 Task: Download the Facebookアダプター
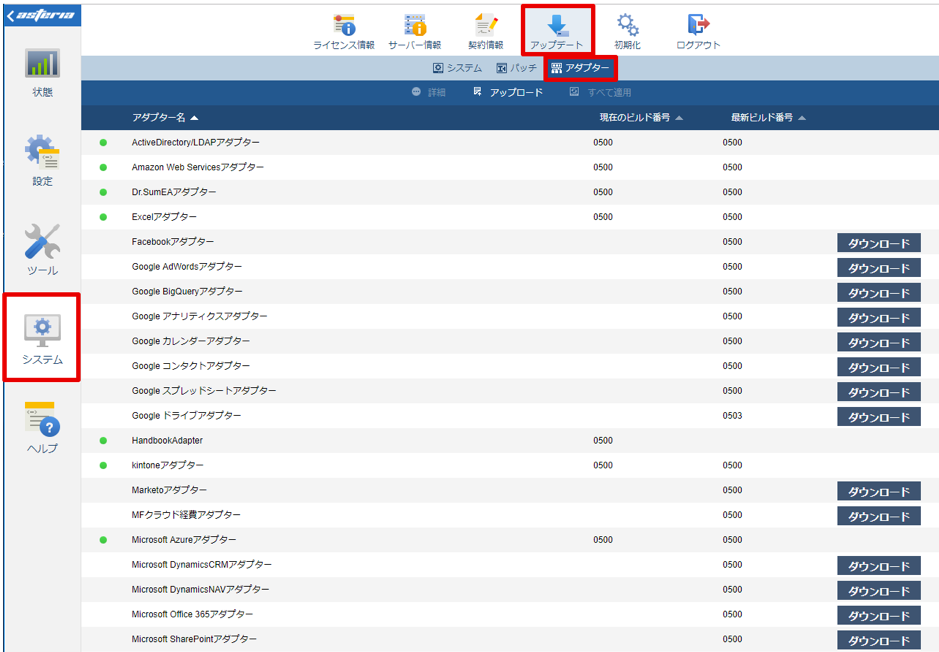(879, 243)
